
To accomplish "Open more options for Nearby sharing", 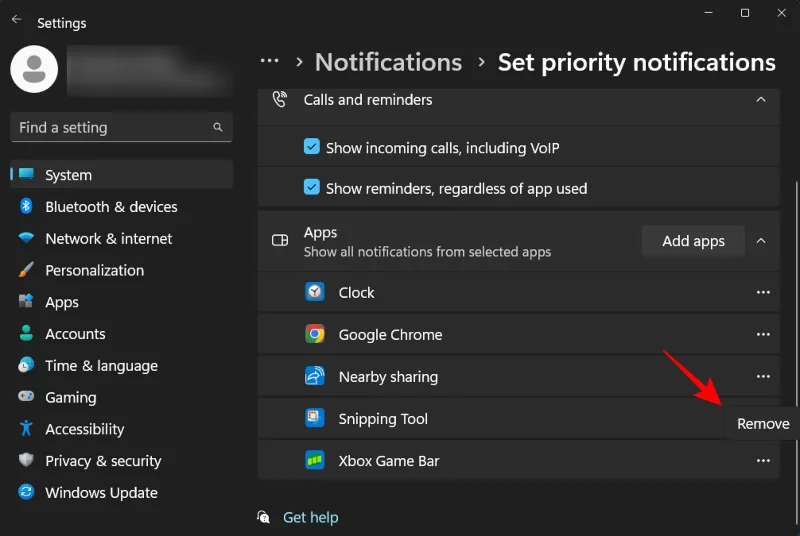I will [763, 376].
